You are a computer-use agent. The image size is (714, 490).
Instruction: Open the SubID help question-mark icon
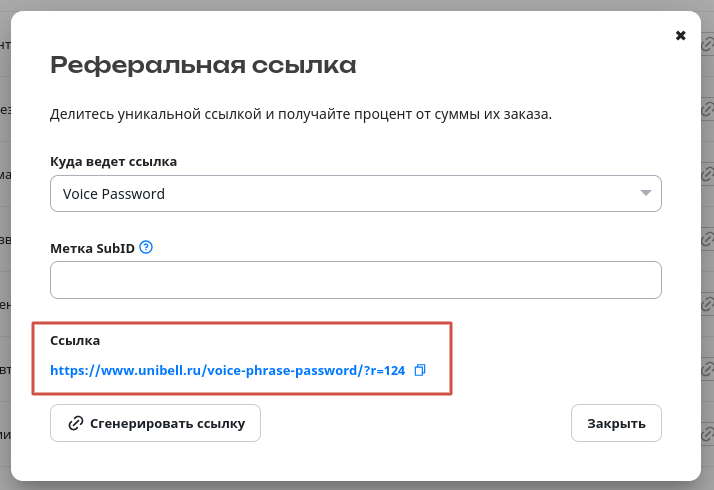(146, 247)
